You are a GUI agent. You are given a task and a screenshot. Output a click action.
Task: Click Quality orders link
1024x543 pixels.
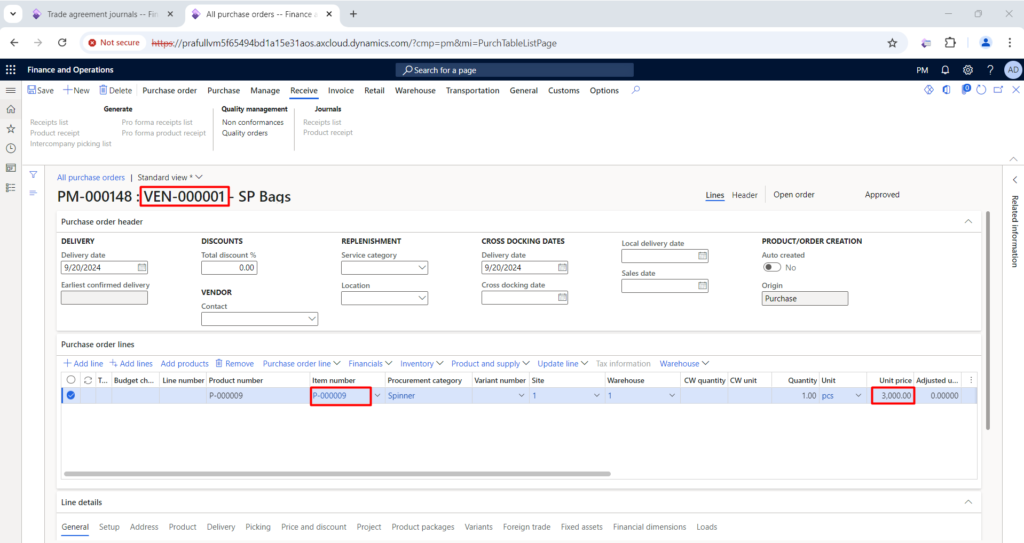(245, 133)
